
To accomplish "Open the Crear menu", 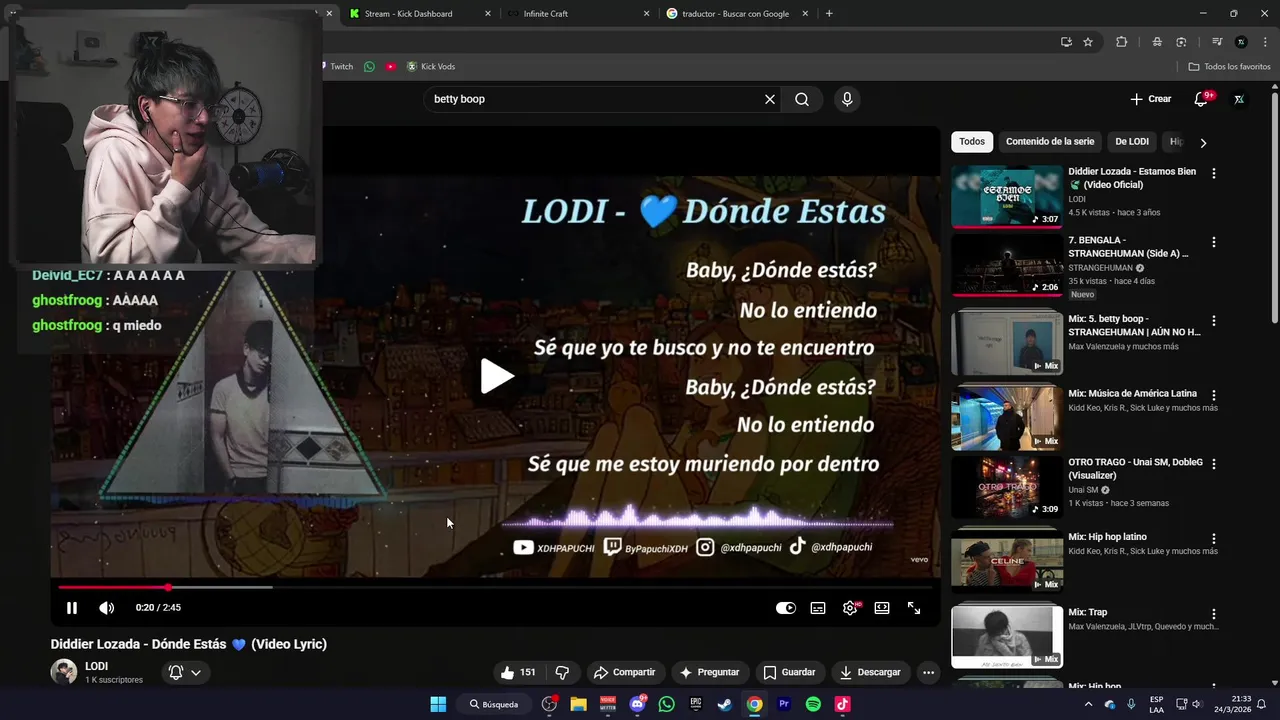I will 1151,99.
